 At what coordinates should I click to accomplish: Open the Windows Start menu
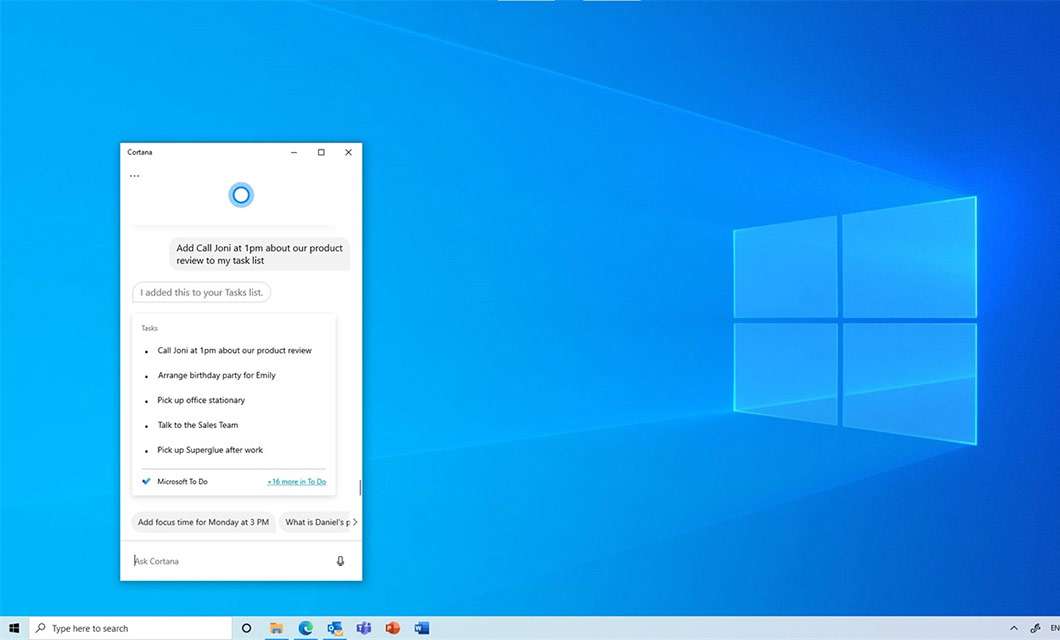click(14, 628)
